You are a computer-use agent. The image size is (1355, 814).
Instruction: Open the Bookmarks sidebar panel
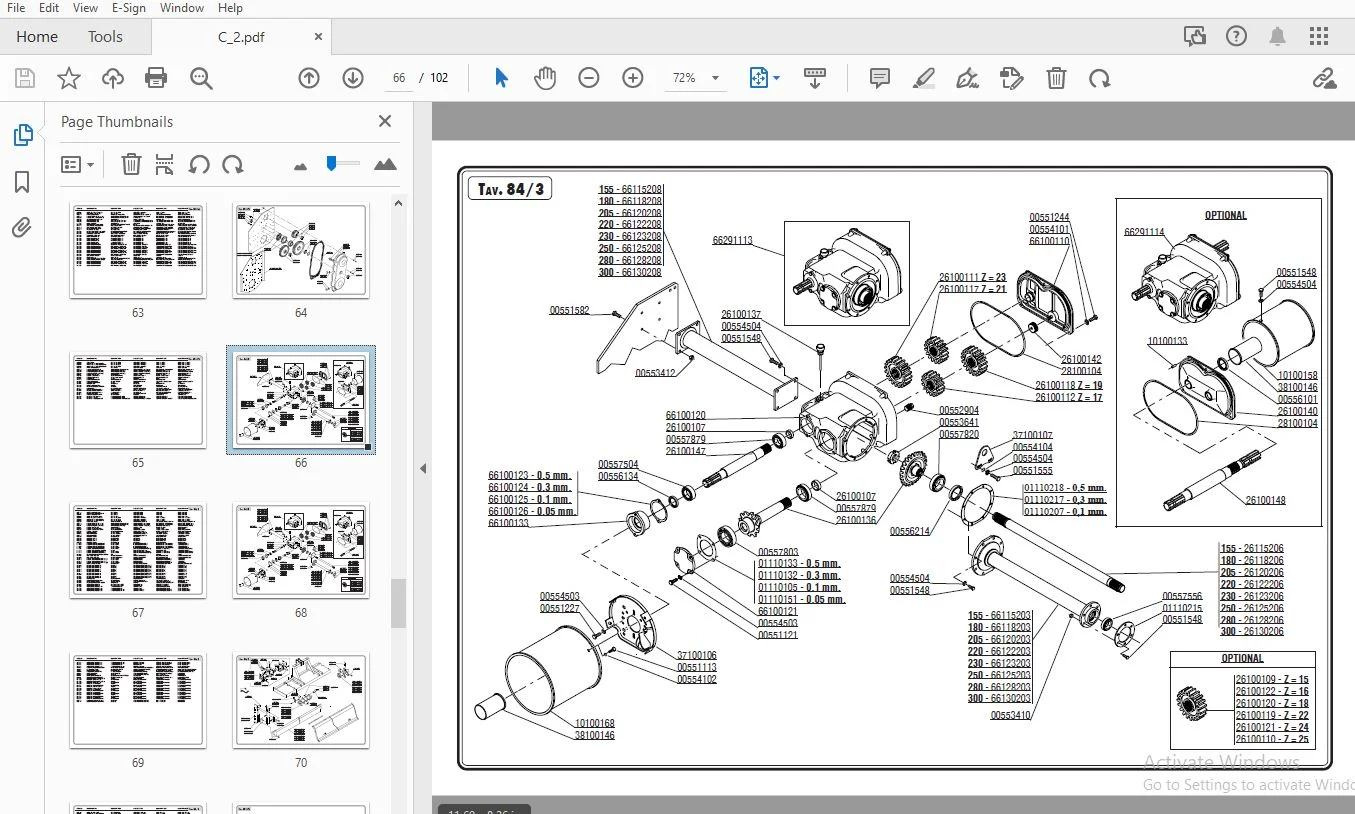point(22,182)
